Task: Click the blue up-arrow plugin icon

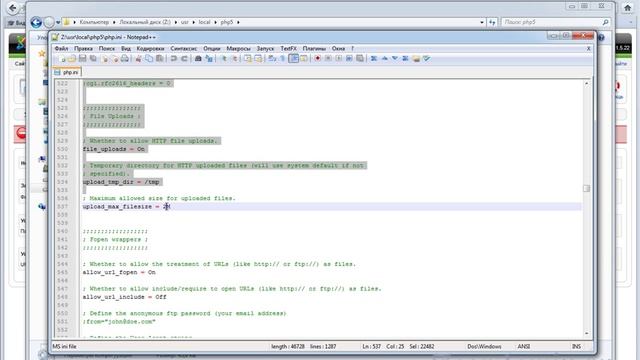Action: (x=384, y=59)
